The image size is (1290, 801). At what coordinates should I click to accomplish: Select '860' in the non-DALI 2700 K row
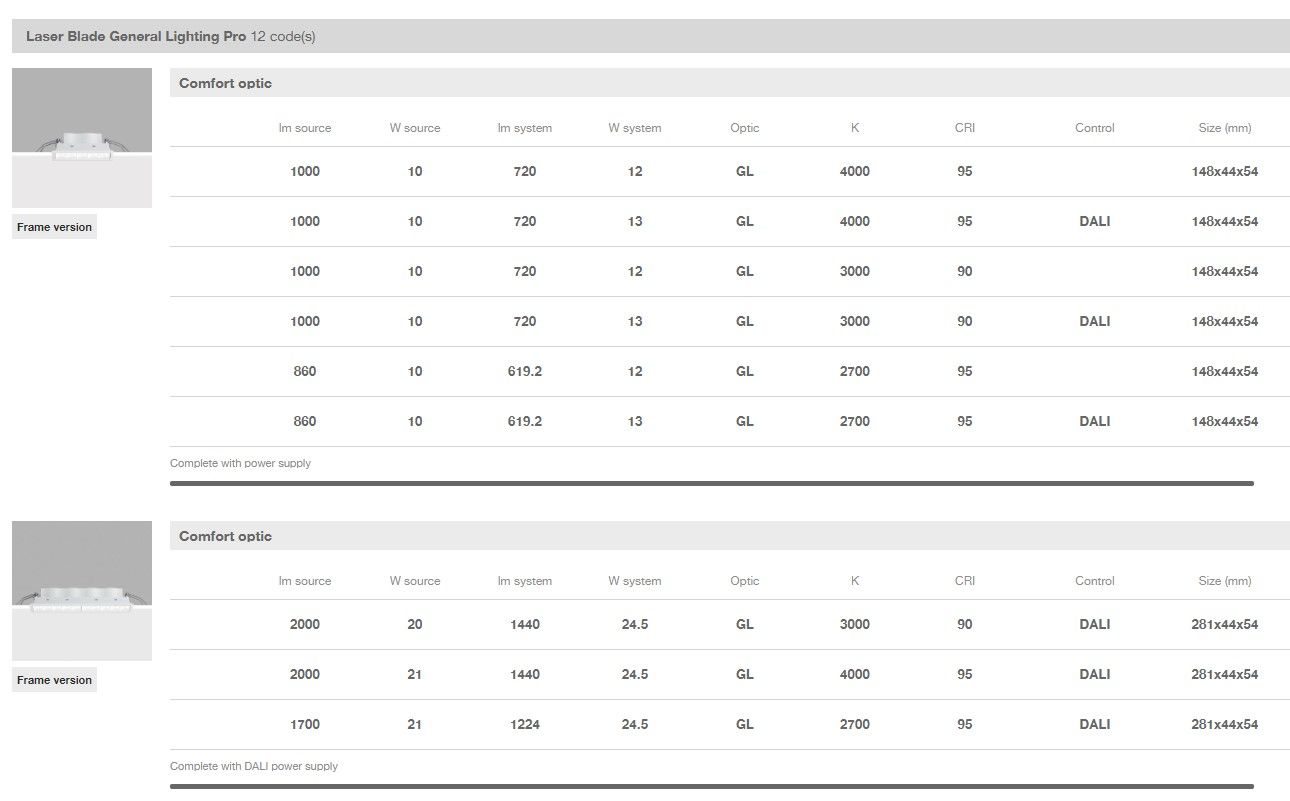tap(305, 371)
